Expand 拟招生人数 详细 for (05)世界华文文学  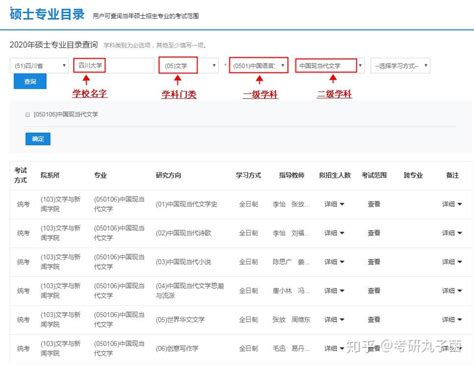(334, 320)
